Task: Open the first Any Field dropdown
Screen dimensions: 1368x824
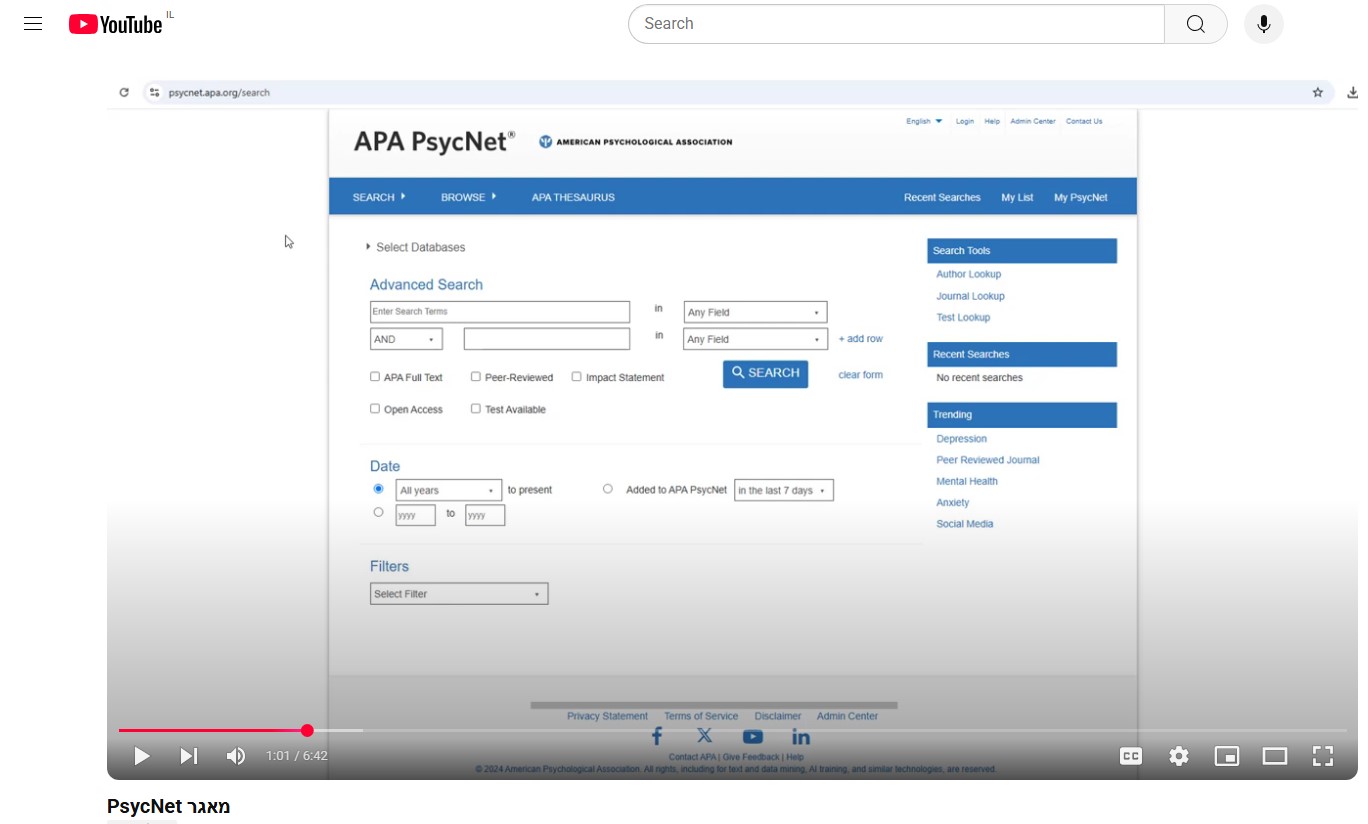Action: pyautogui.click(x=755, y=312)
